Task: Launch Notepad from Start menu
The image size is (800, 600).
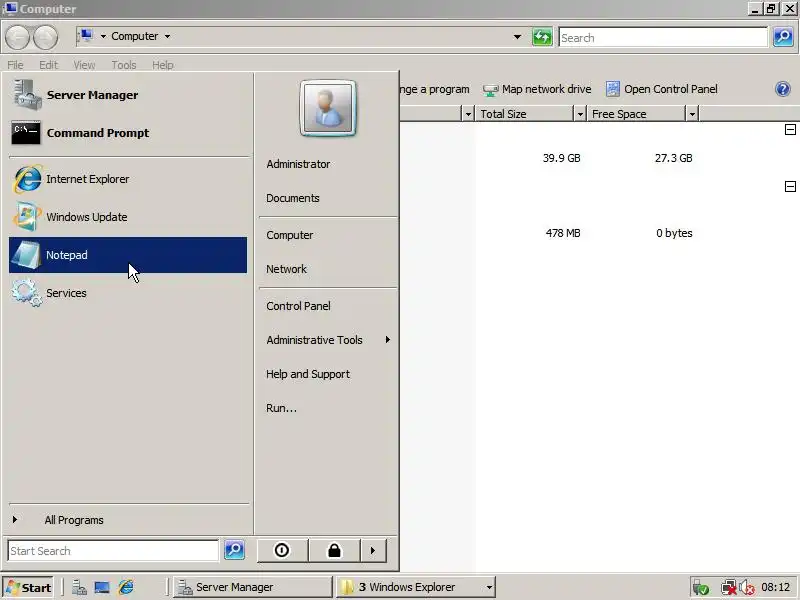Action: pos(128,255)
